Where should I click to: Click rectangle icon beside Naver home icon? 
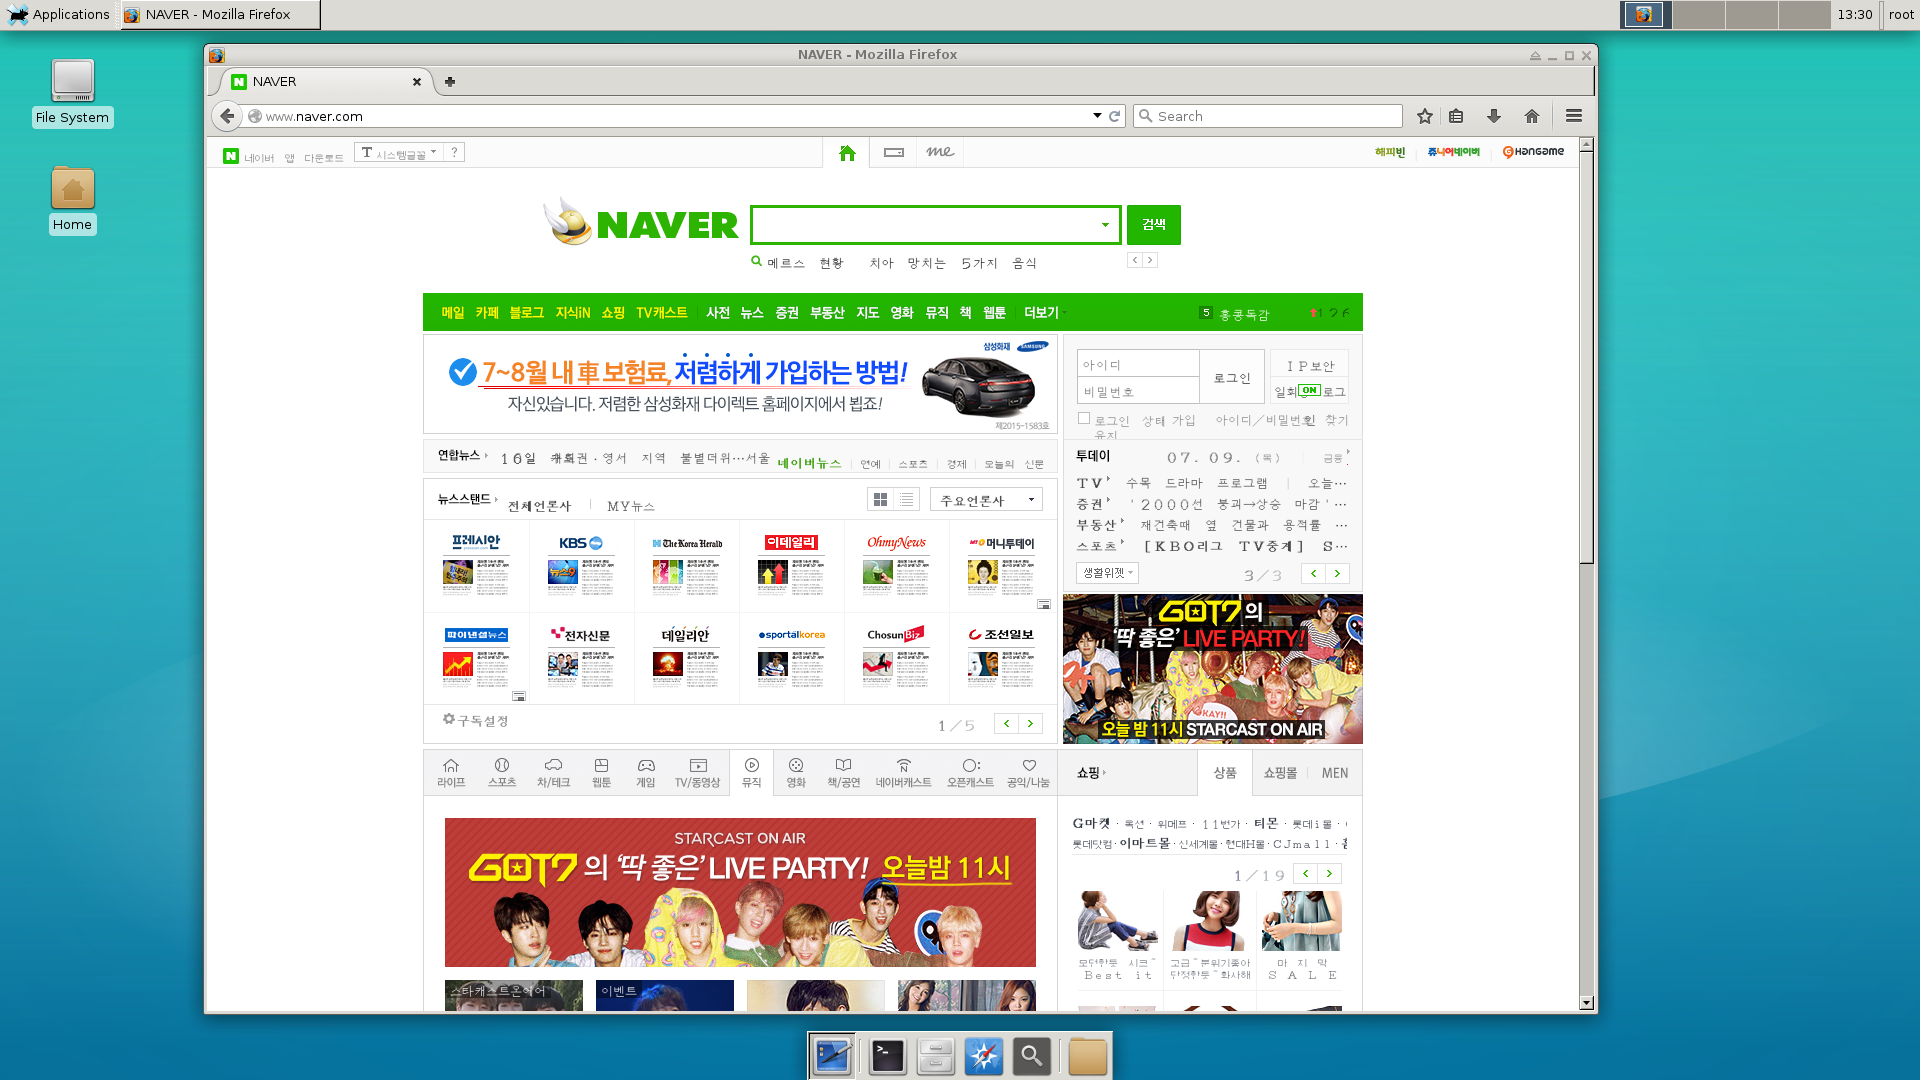click(x=894, y=153)
